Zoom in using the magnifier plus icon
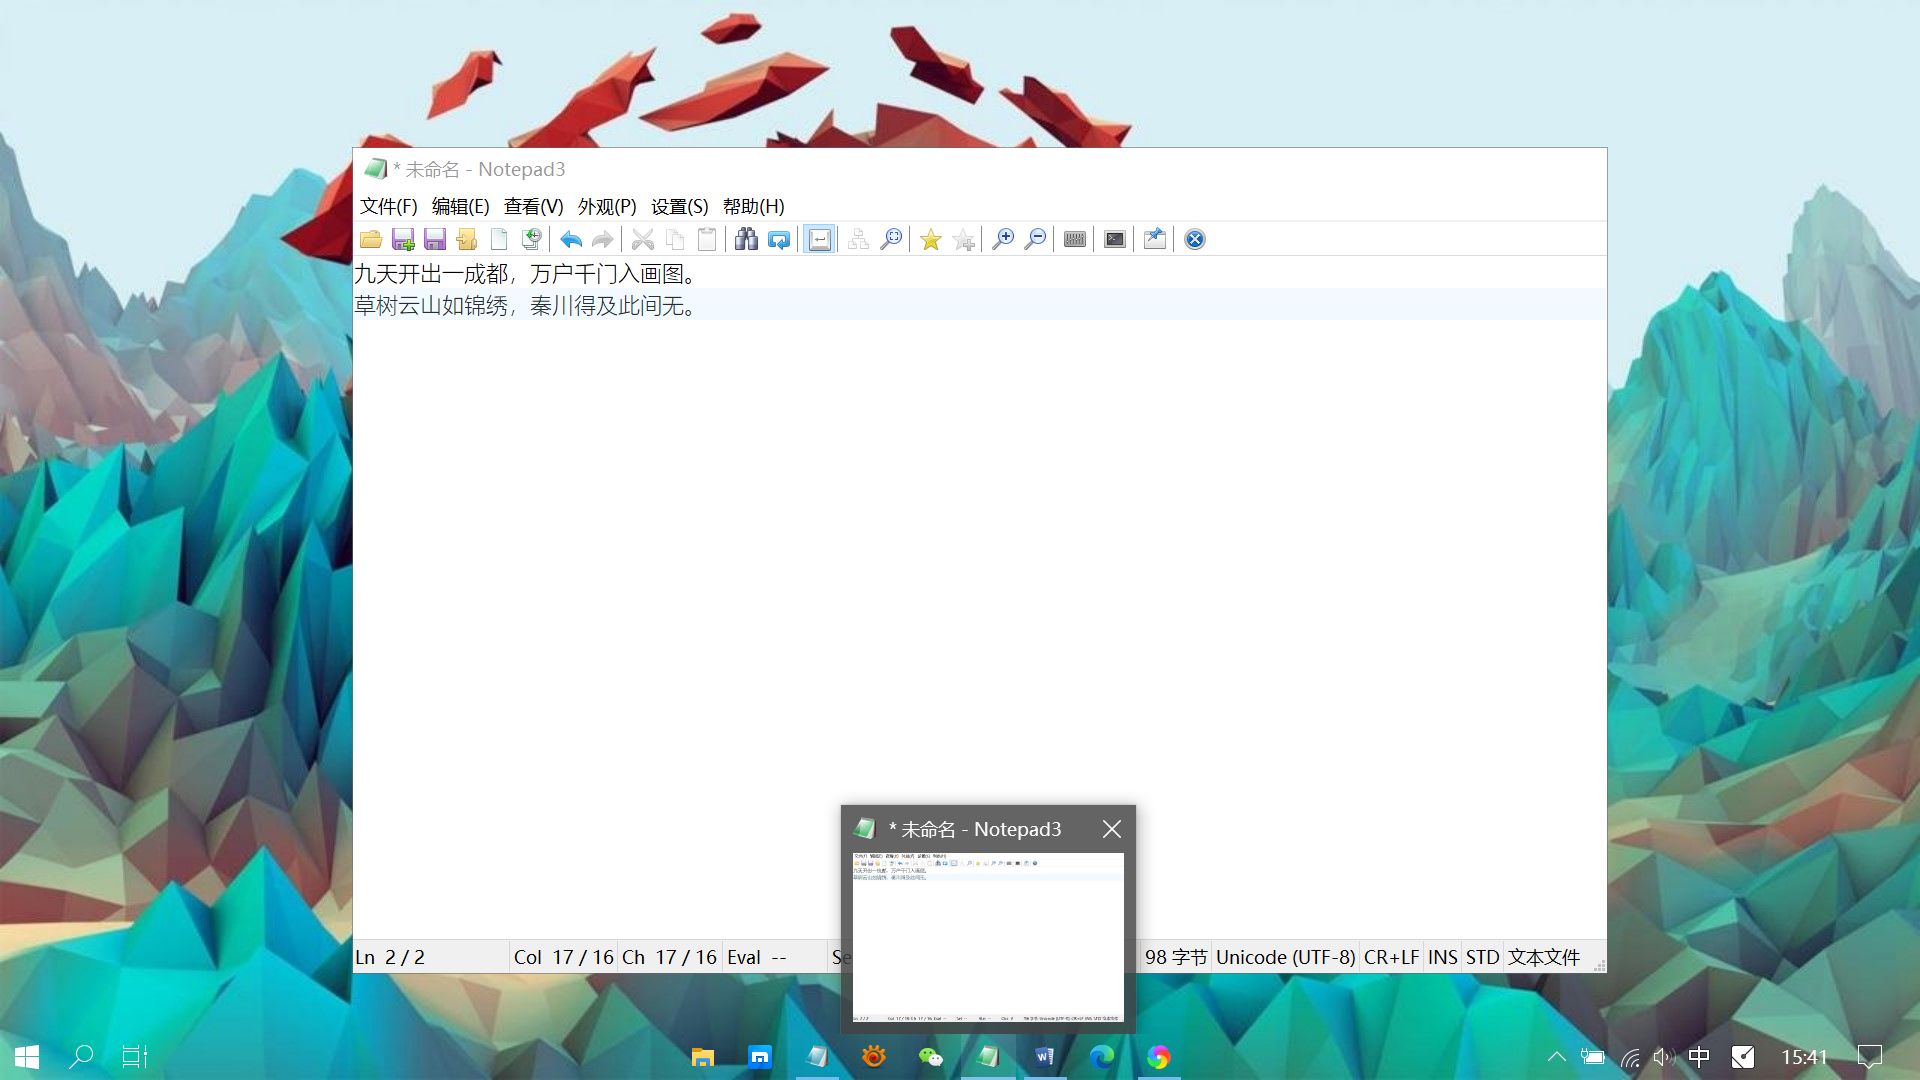This screenshot has width=1920, height=1080. 1005,239
